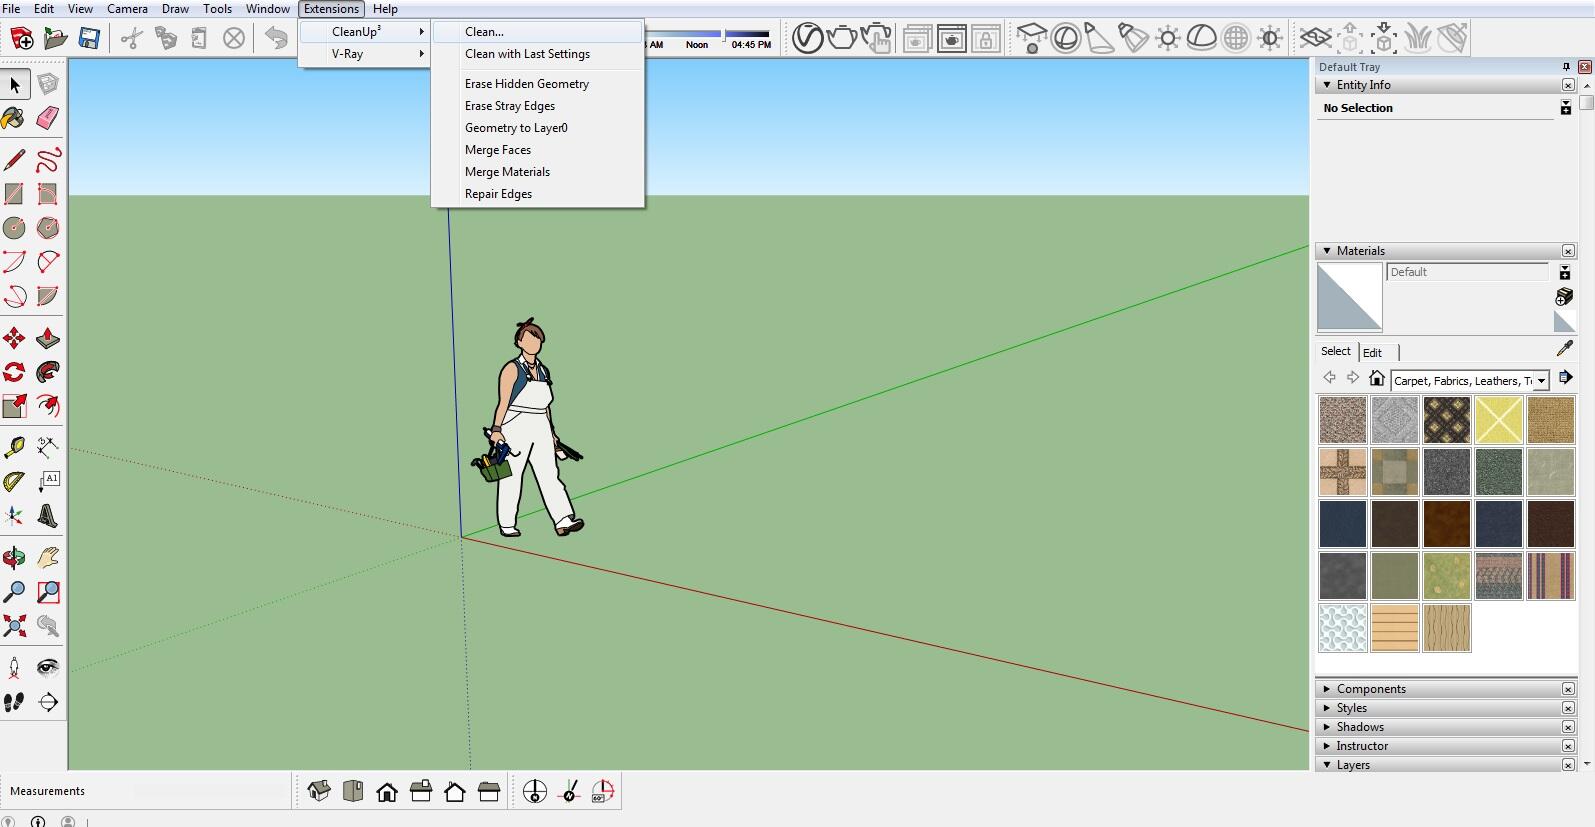Click the Default material name field
This screenshot has height=827, width=1595.
coord(1466,272)
